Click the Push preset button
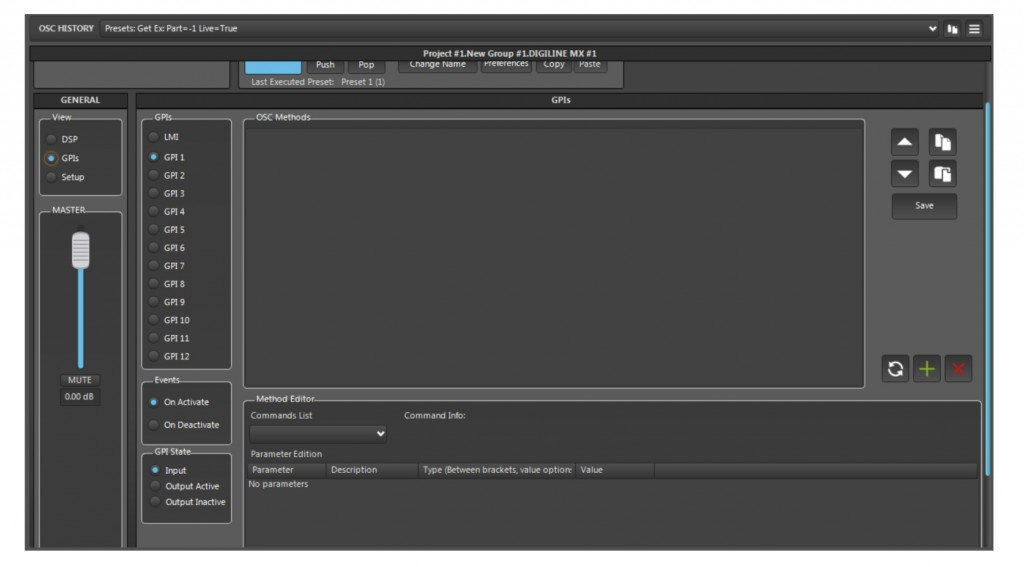The image size is (1024, 567). click(325, 65)
